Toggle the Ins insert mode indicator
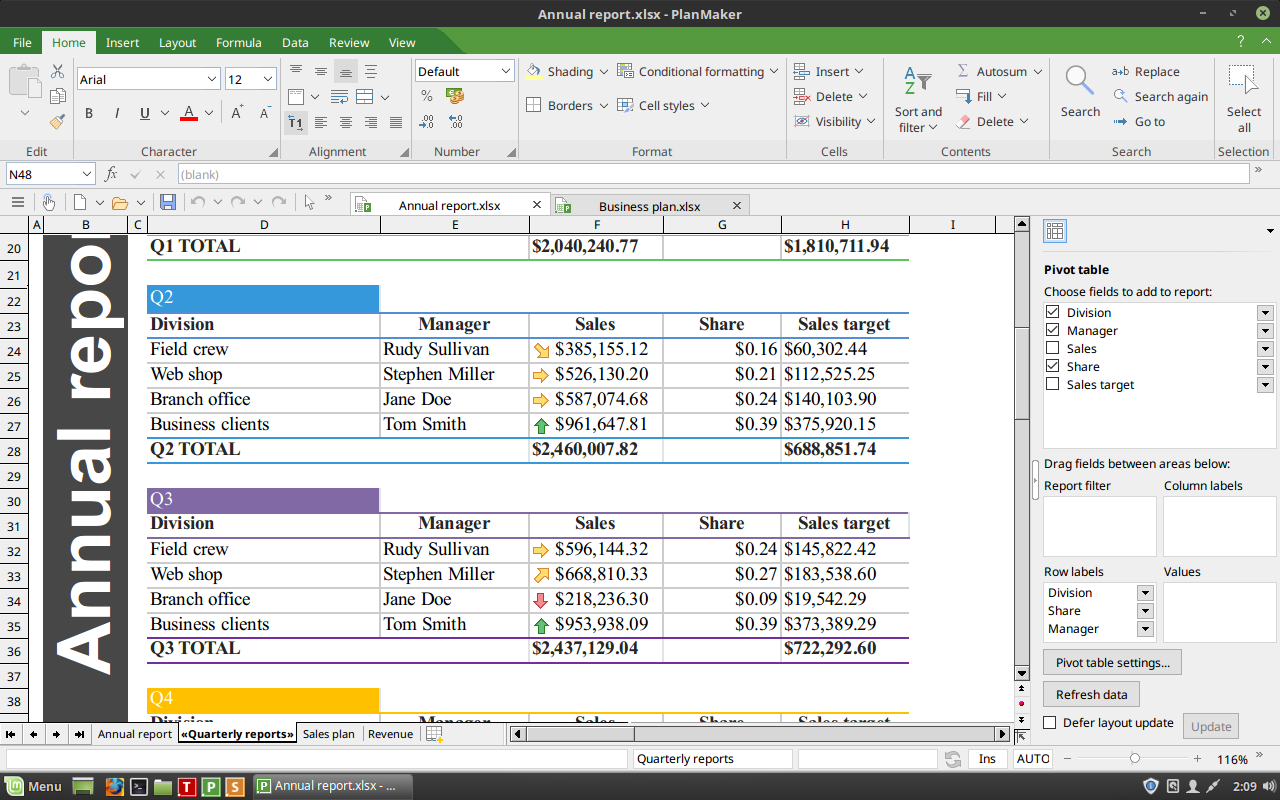Screen dimensions: 1280x800 987,759
